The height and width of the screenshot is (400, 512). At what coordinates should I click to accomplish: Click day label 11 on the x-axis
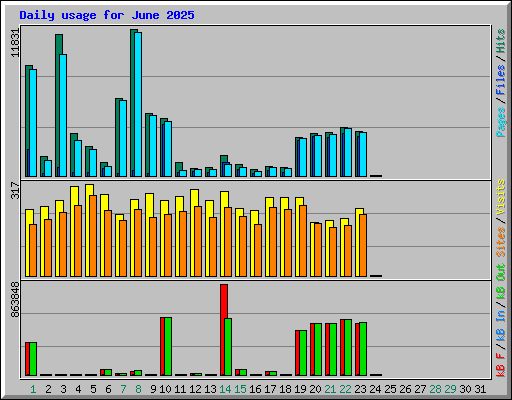[x=180, y=389]
